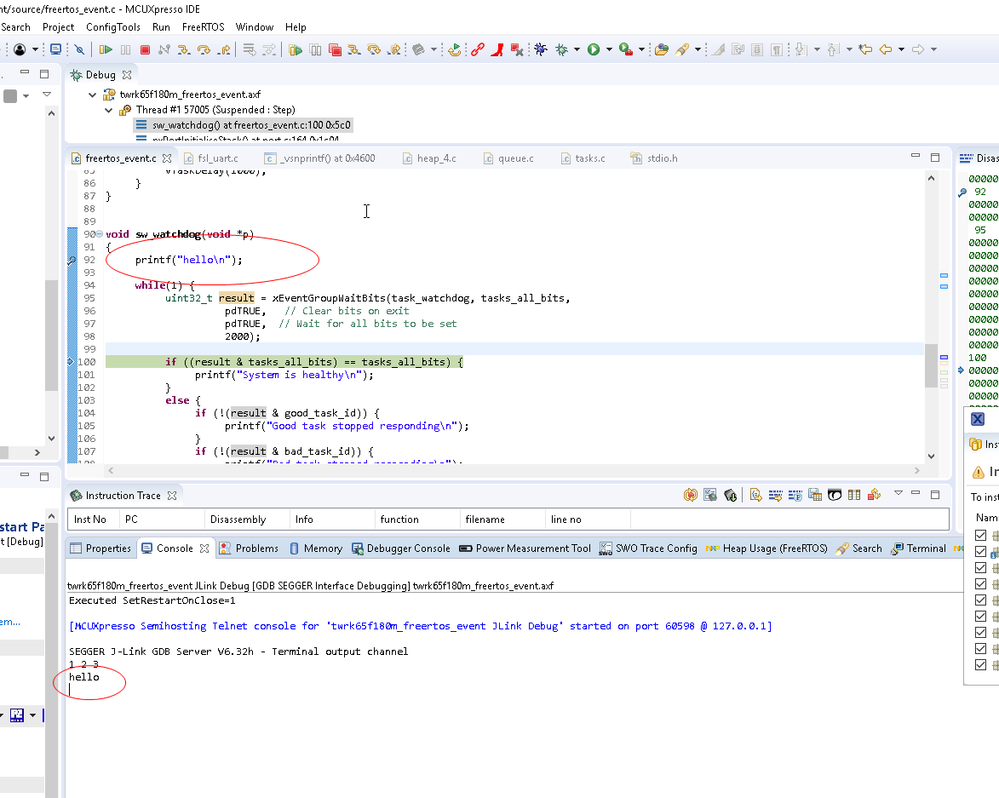Viewport: 999px width, 798px height.
Task: Click the monitor icon in the toolbar
Action: tap(56, 50)
